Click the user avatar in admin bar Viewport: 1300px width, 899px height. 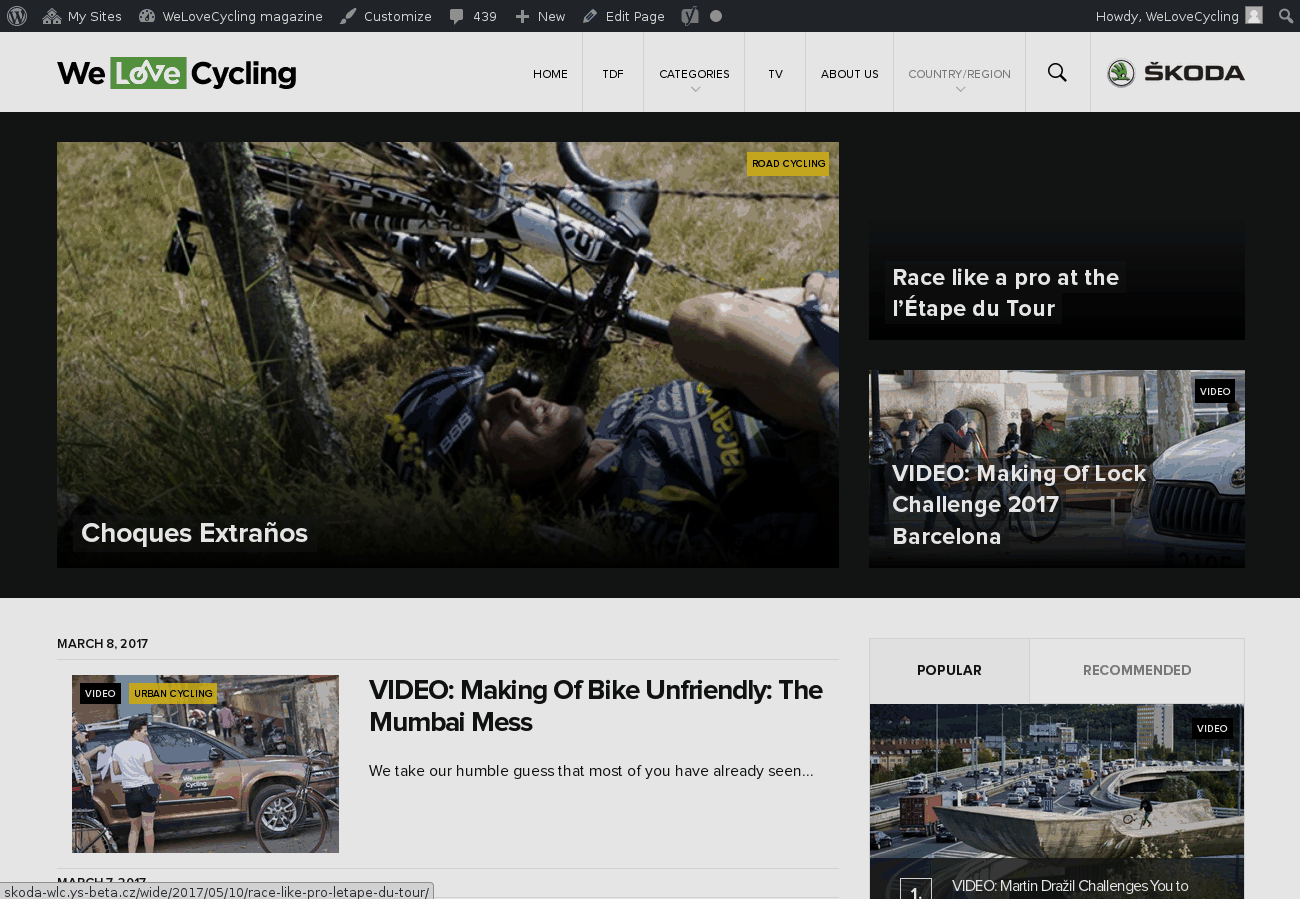(x=1254, y=16)
